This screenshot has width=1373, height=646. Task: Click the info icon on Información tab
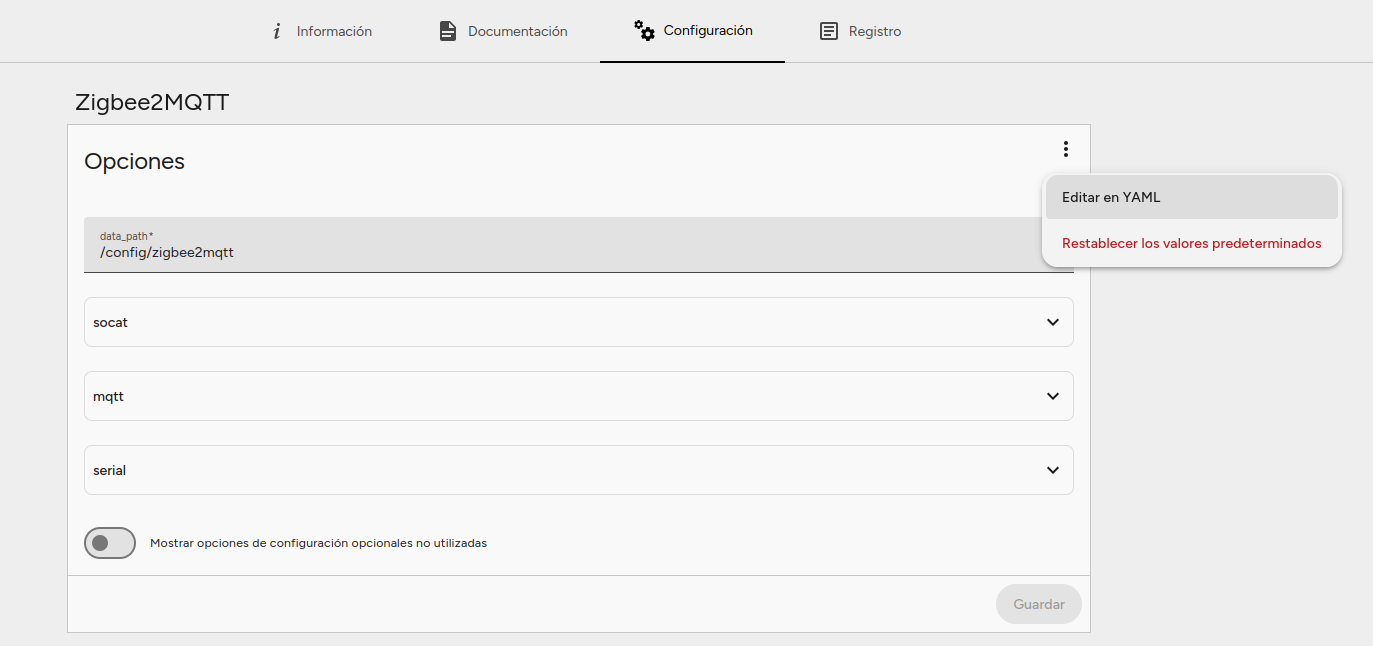tap(277, 31)
